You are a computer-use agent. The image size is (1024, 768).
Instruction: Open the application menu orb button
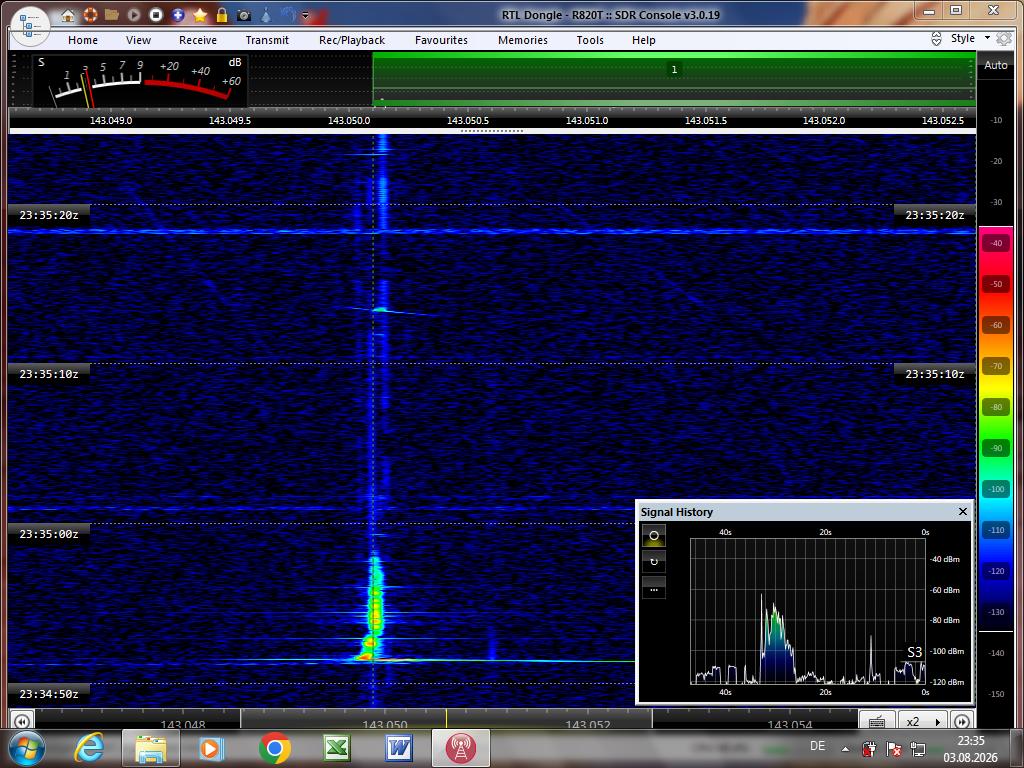click(x=30, y=26)
